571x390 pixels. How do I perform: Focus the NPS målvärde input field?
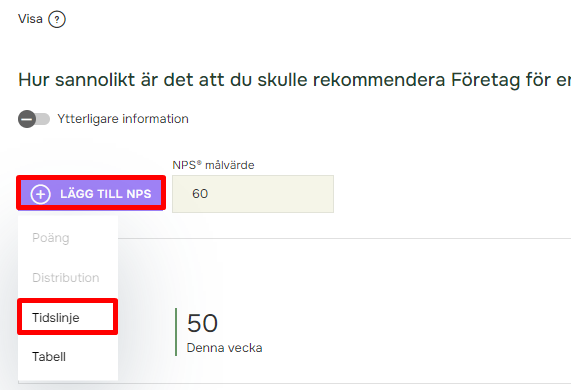coord(253,194)
